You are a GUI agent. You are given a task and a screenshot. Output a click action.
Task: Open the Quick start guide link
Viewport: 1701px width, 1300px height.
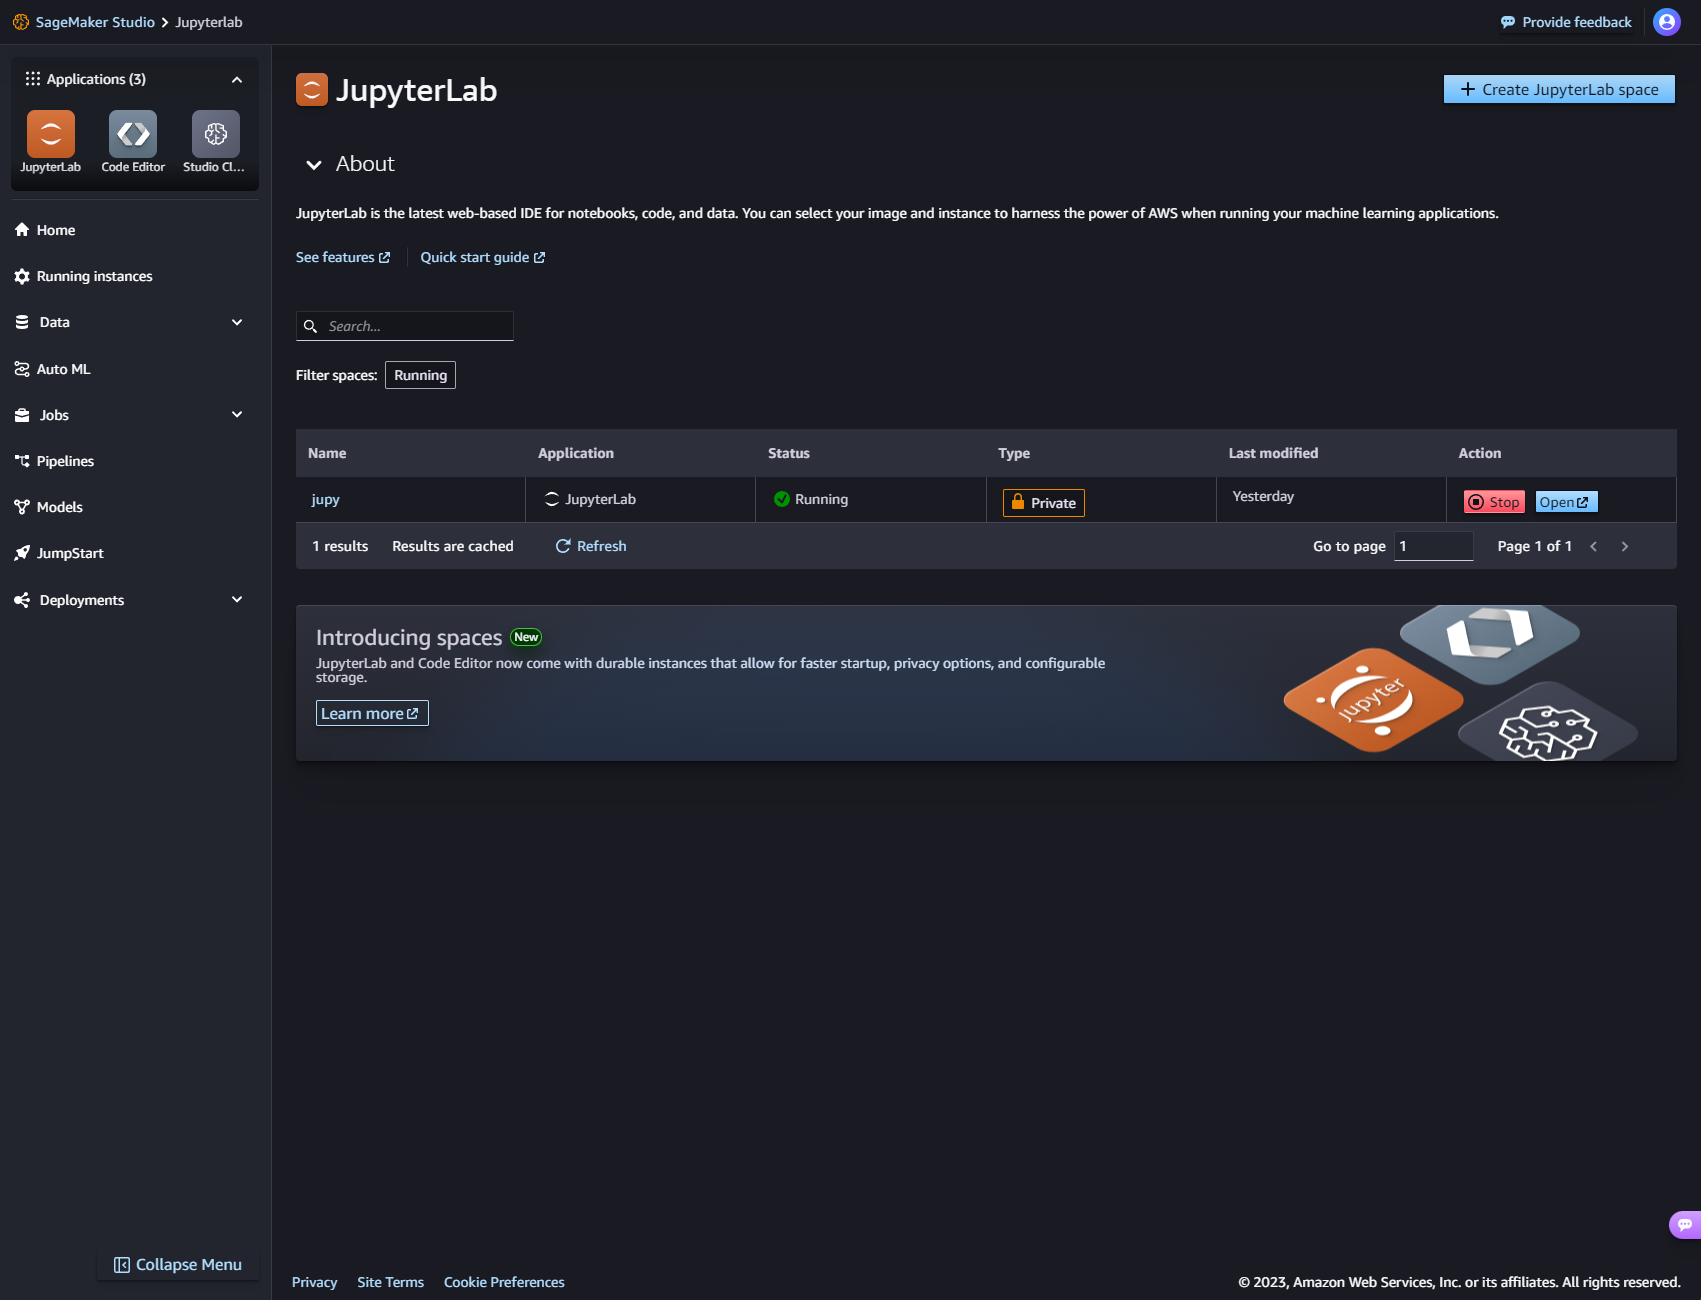[x=483, y=257]
